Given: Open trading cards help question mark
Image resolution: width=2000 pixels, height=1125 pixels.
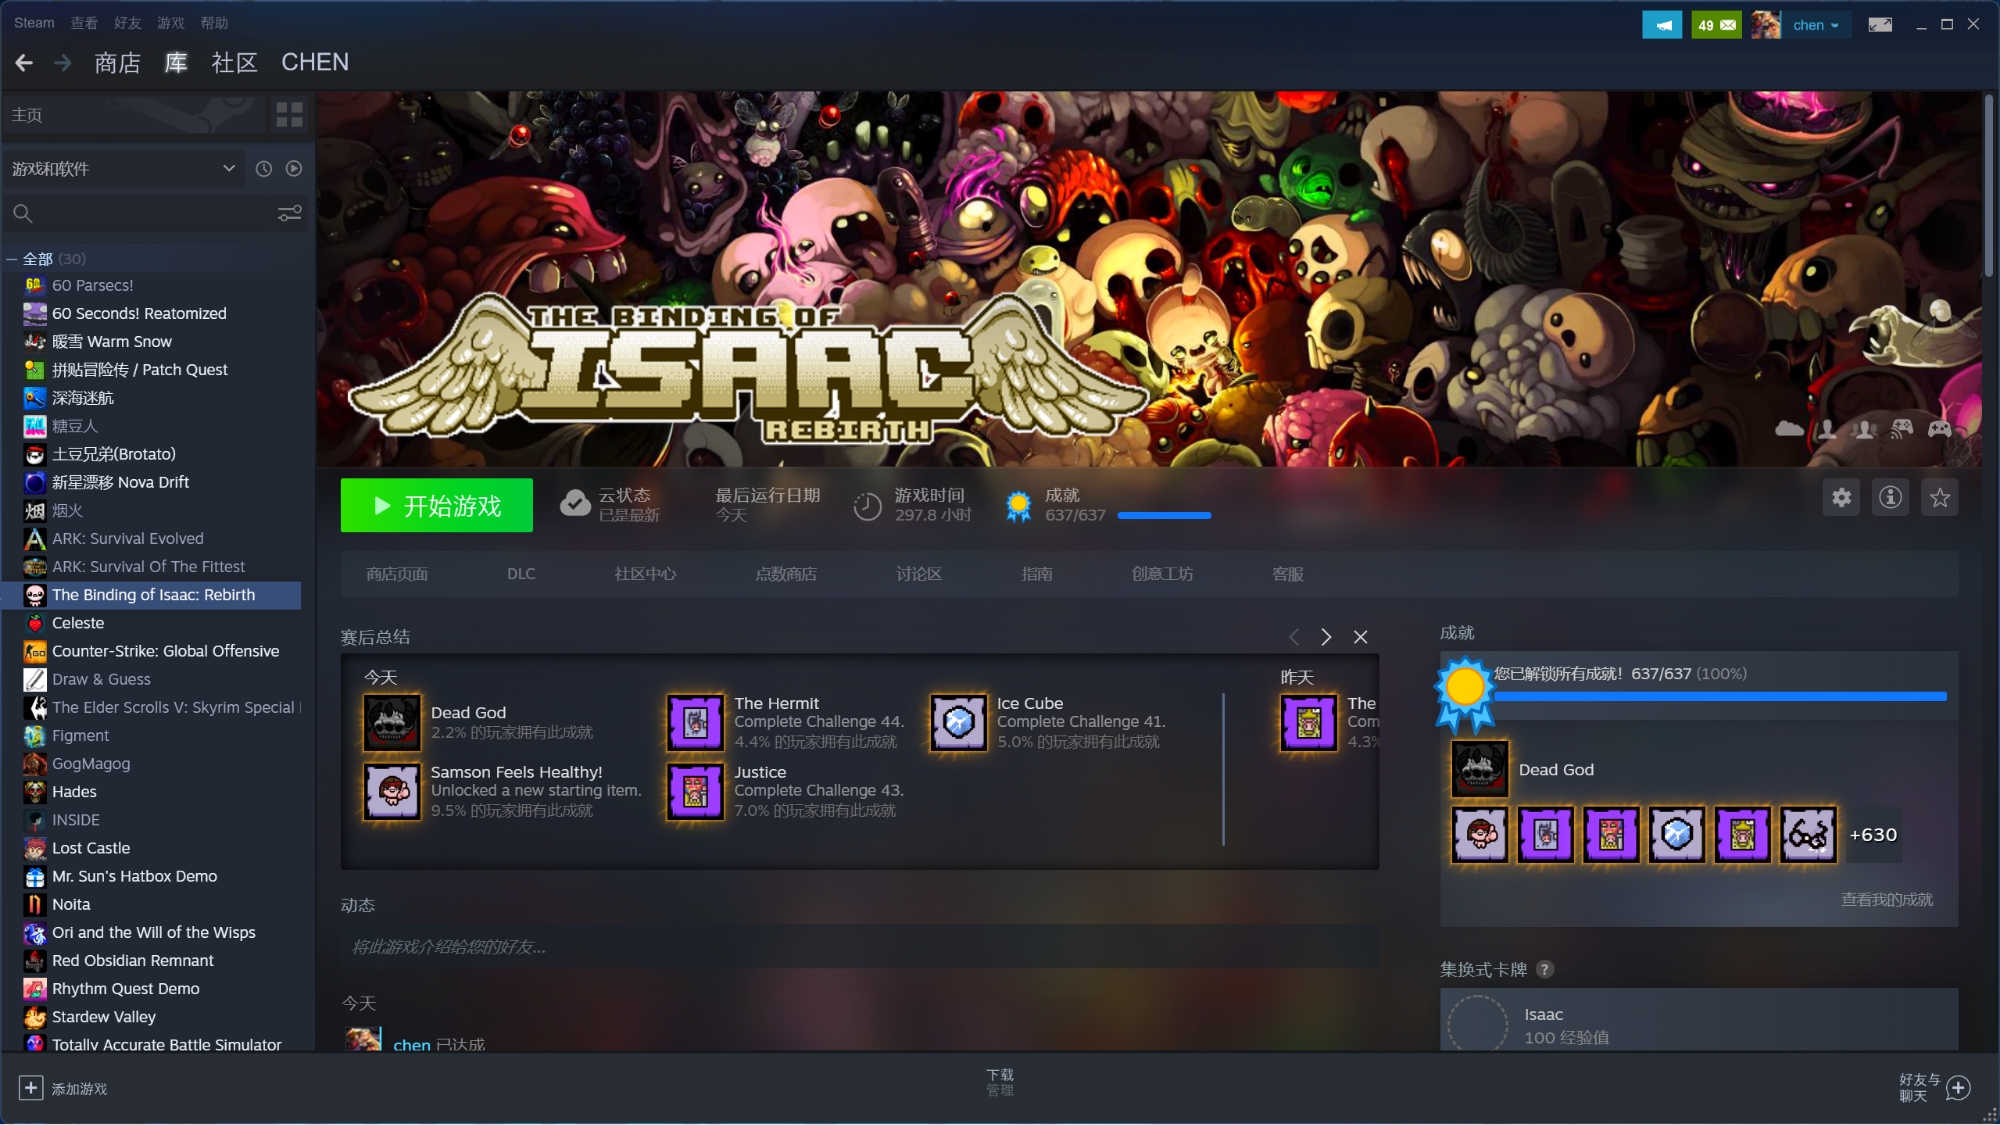Looking at the screenshot, I should pyautogui.click(x=1545, y=970).
